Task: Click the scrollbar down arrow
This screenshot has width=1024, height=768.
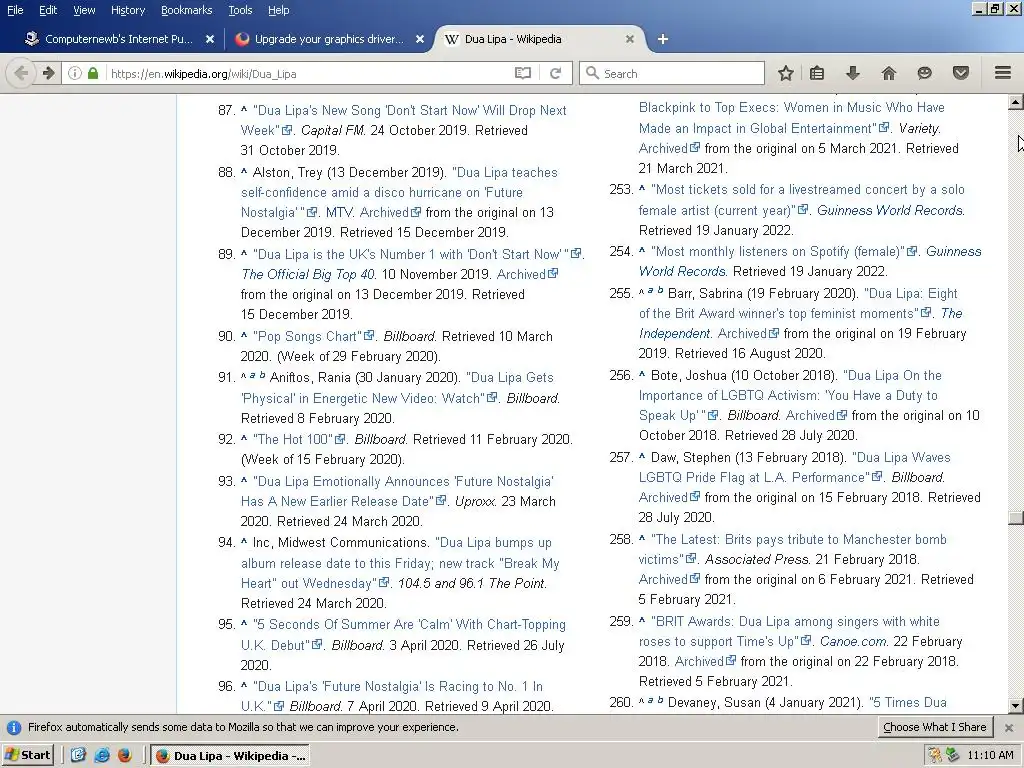Action: point(1015,705)
